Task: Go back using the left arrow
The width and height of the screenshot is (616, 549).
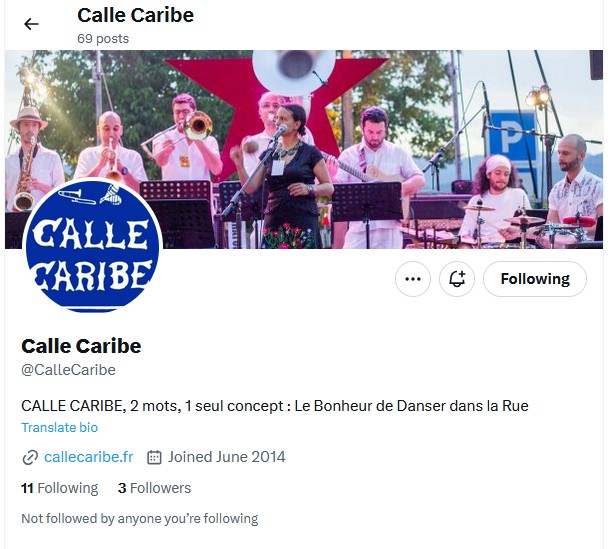Action: point(31,24)
